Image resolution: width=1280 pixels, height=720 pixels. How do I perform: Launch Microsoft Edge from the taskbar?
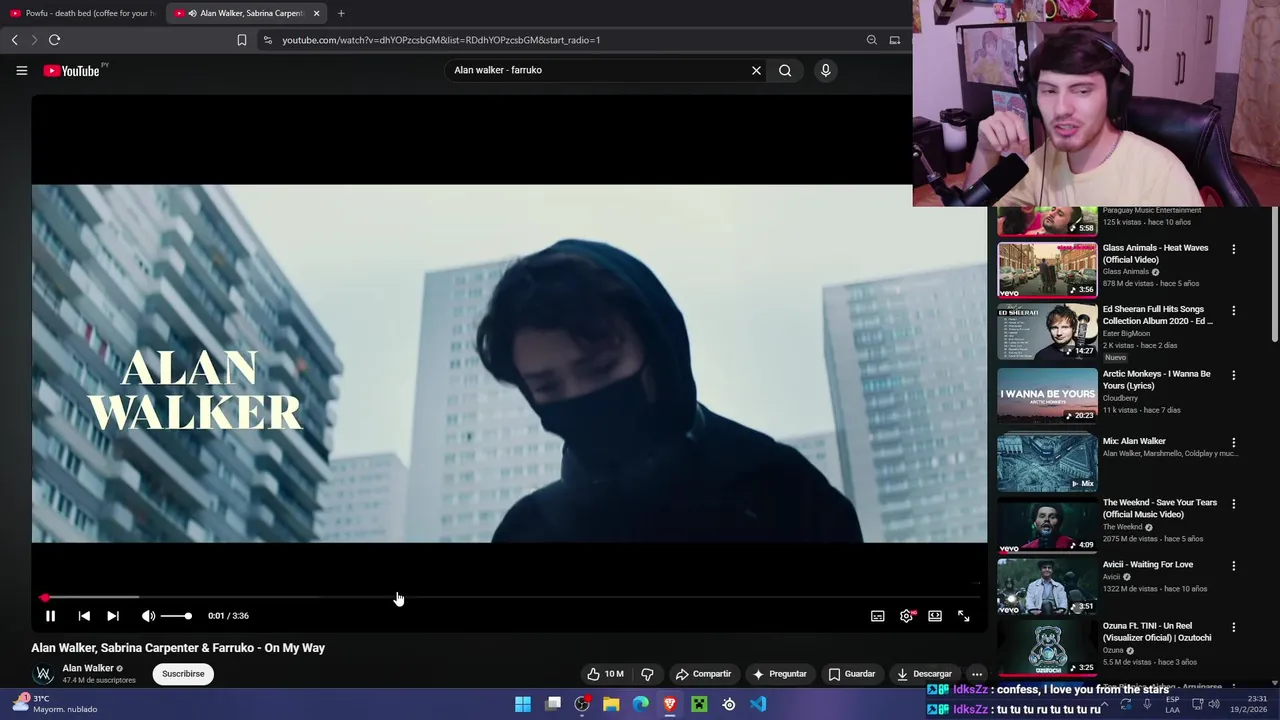coord(641,705)
